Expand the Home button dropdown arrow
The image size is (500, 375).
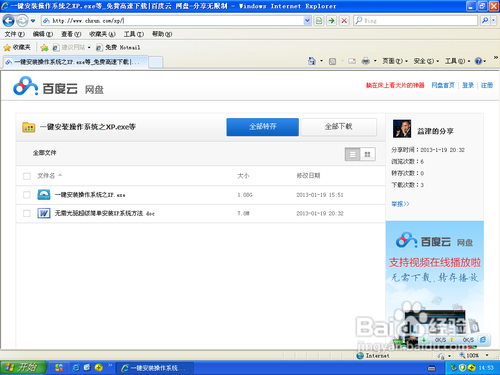pyautogui.click(x=321, y=61)
